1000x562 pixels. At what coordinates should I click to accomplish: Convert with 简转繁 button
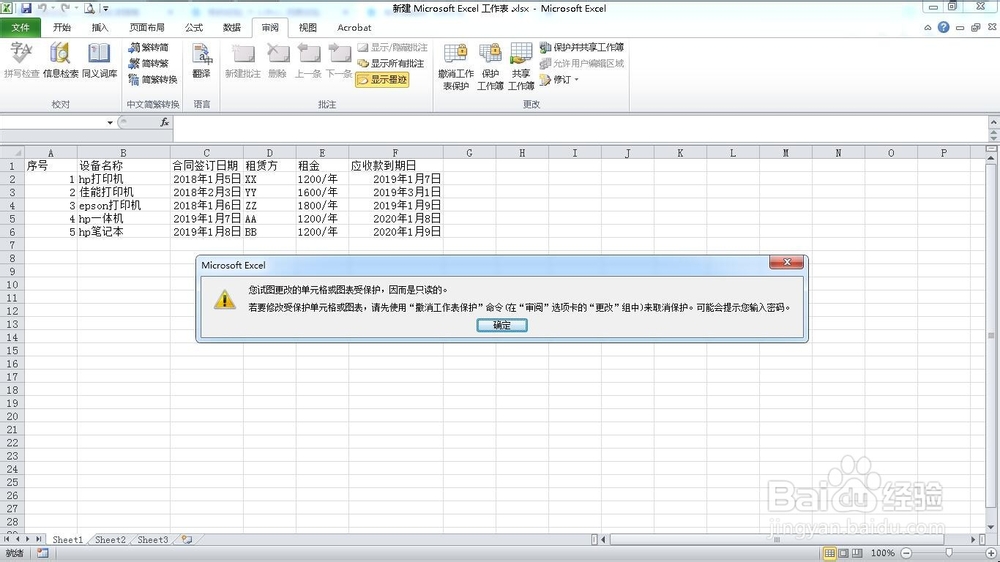(x=149, y=63)
